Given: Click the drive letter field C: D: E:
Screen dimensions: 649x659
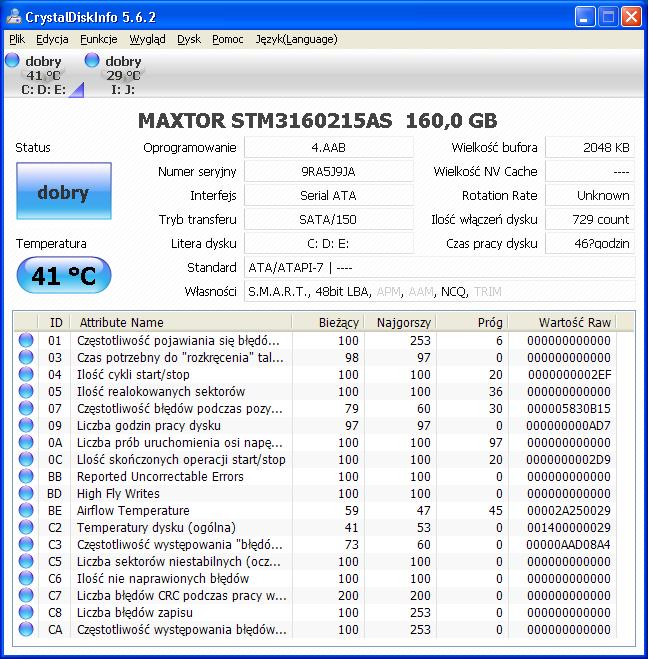Looking at the screenshot, I should point(329,243).
